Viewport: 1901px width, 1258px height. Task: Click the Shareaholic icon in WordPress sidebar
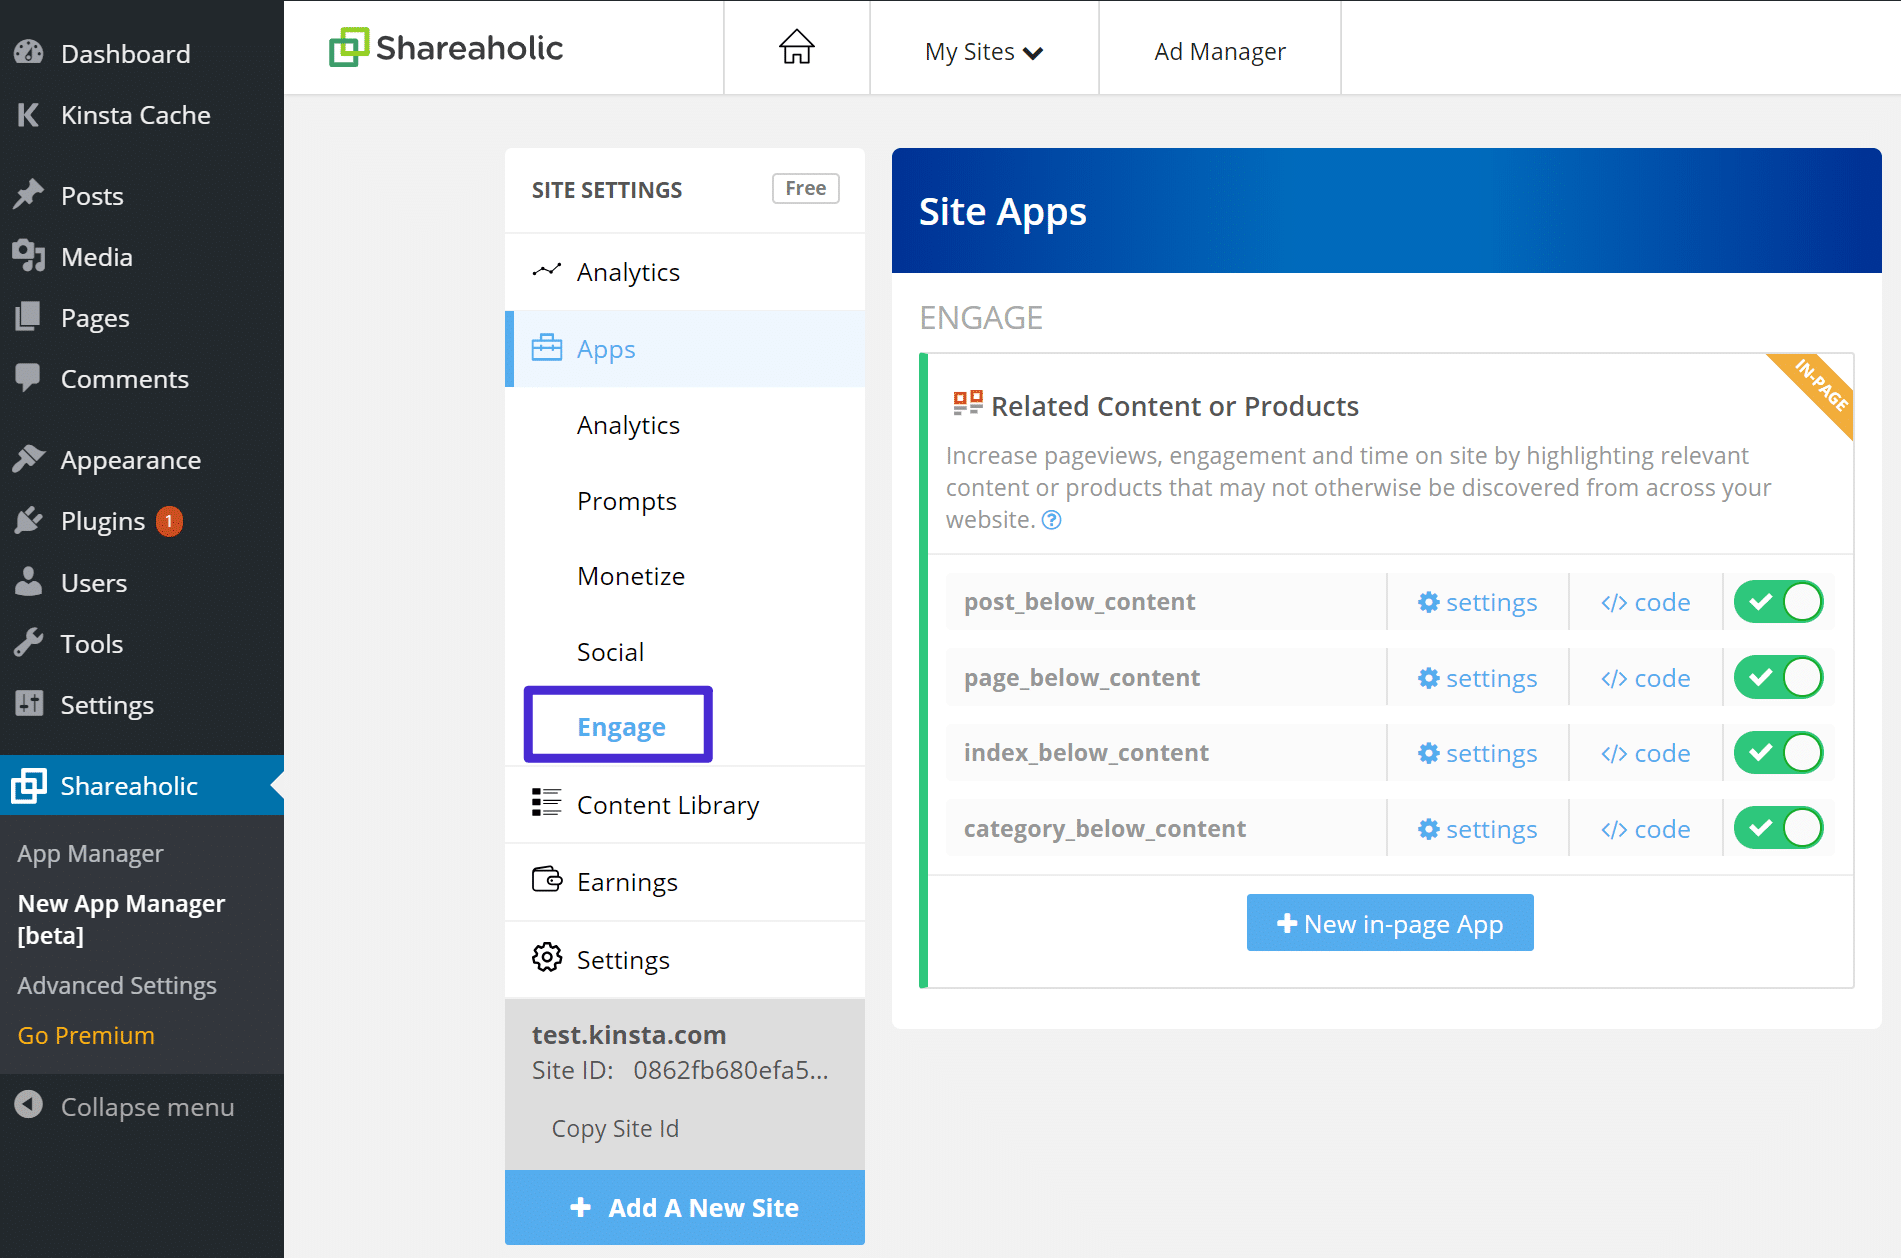coord(29,786)
